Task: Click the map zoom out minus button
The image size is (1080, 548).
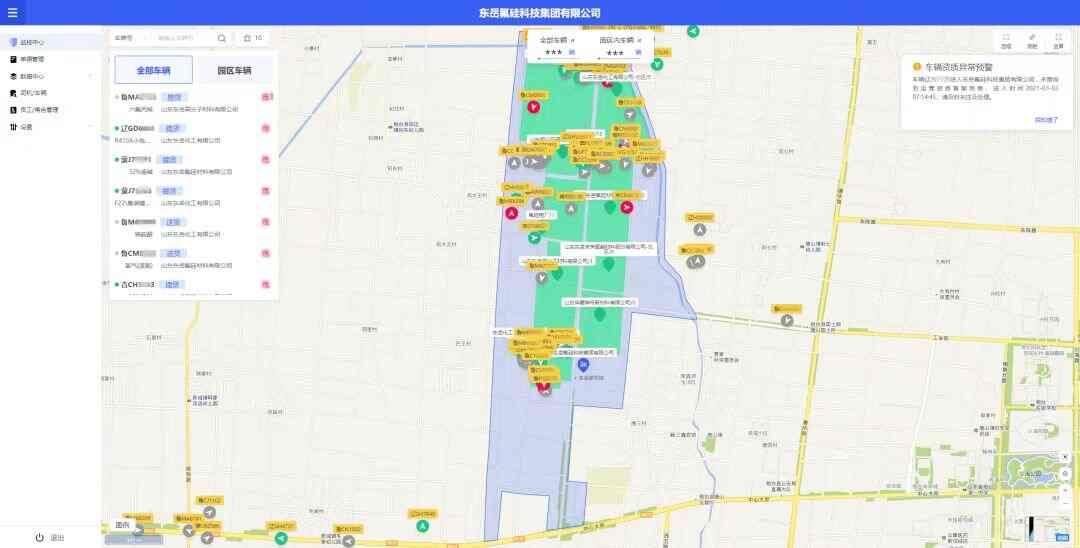Action: (x=1066, y=506)
